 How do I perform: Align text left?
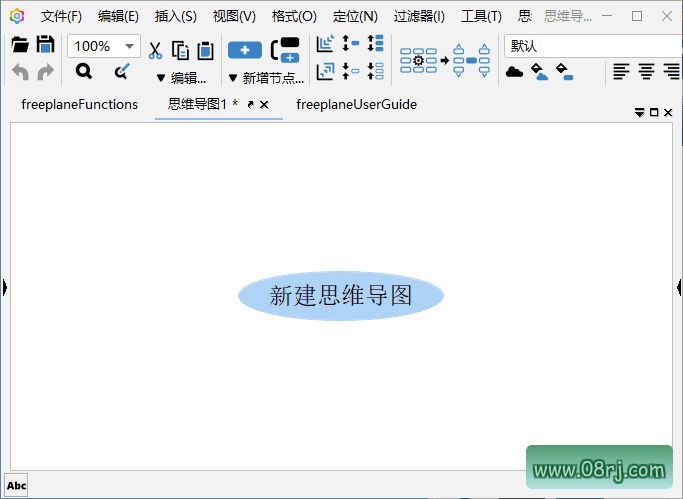coord(621,71)
